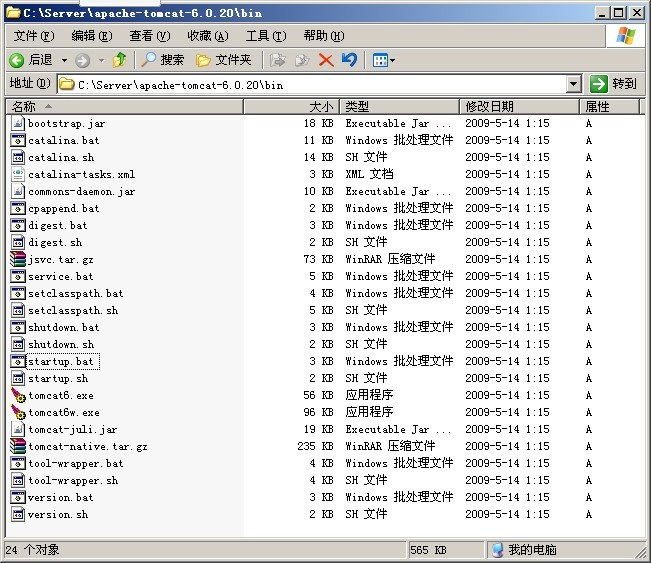Click the Move To toolbar icon
Image resolution: width=651 pixels, height=563 pixels.
(x=277, y=60)
